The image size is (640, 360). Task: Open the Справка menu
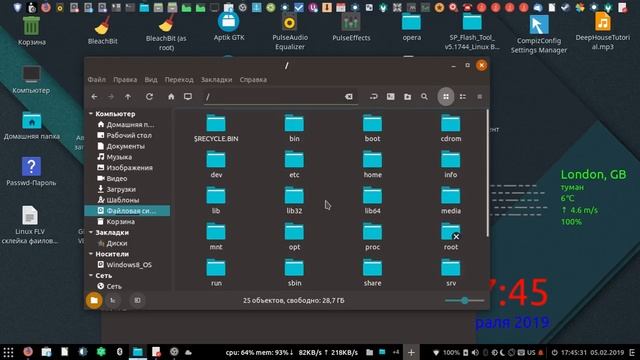pyautogui.click(x=253, y=80)
